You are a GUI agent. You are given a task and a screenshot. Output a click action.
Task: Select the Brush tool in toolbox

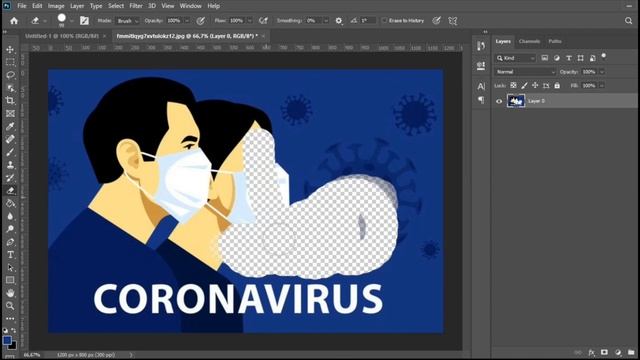10,152
